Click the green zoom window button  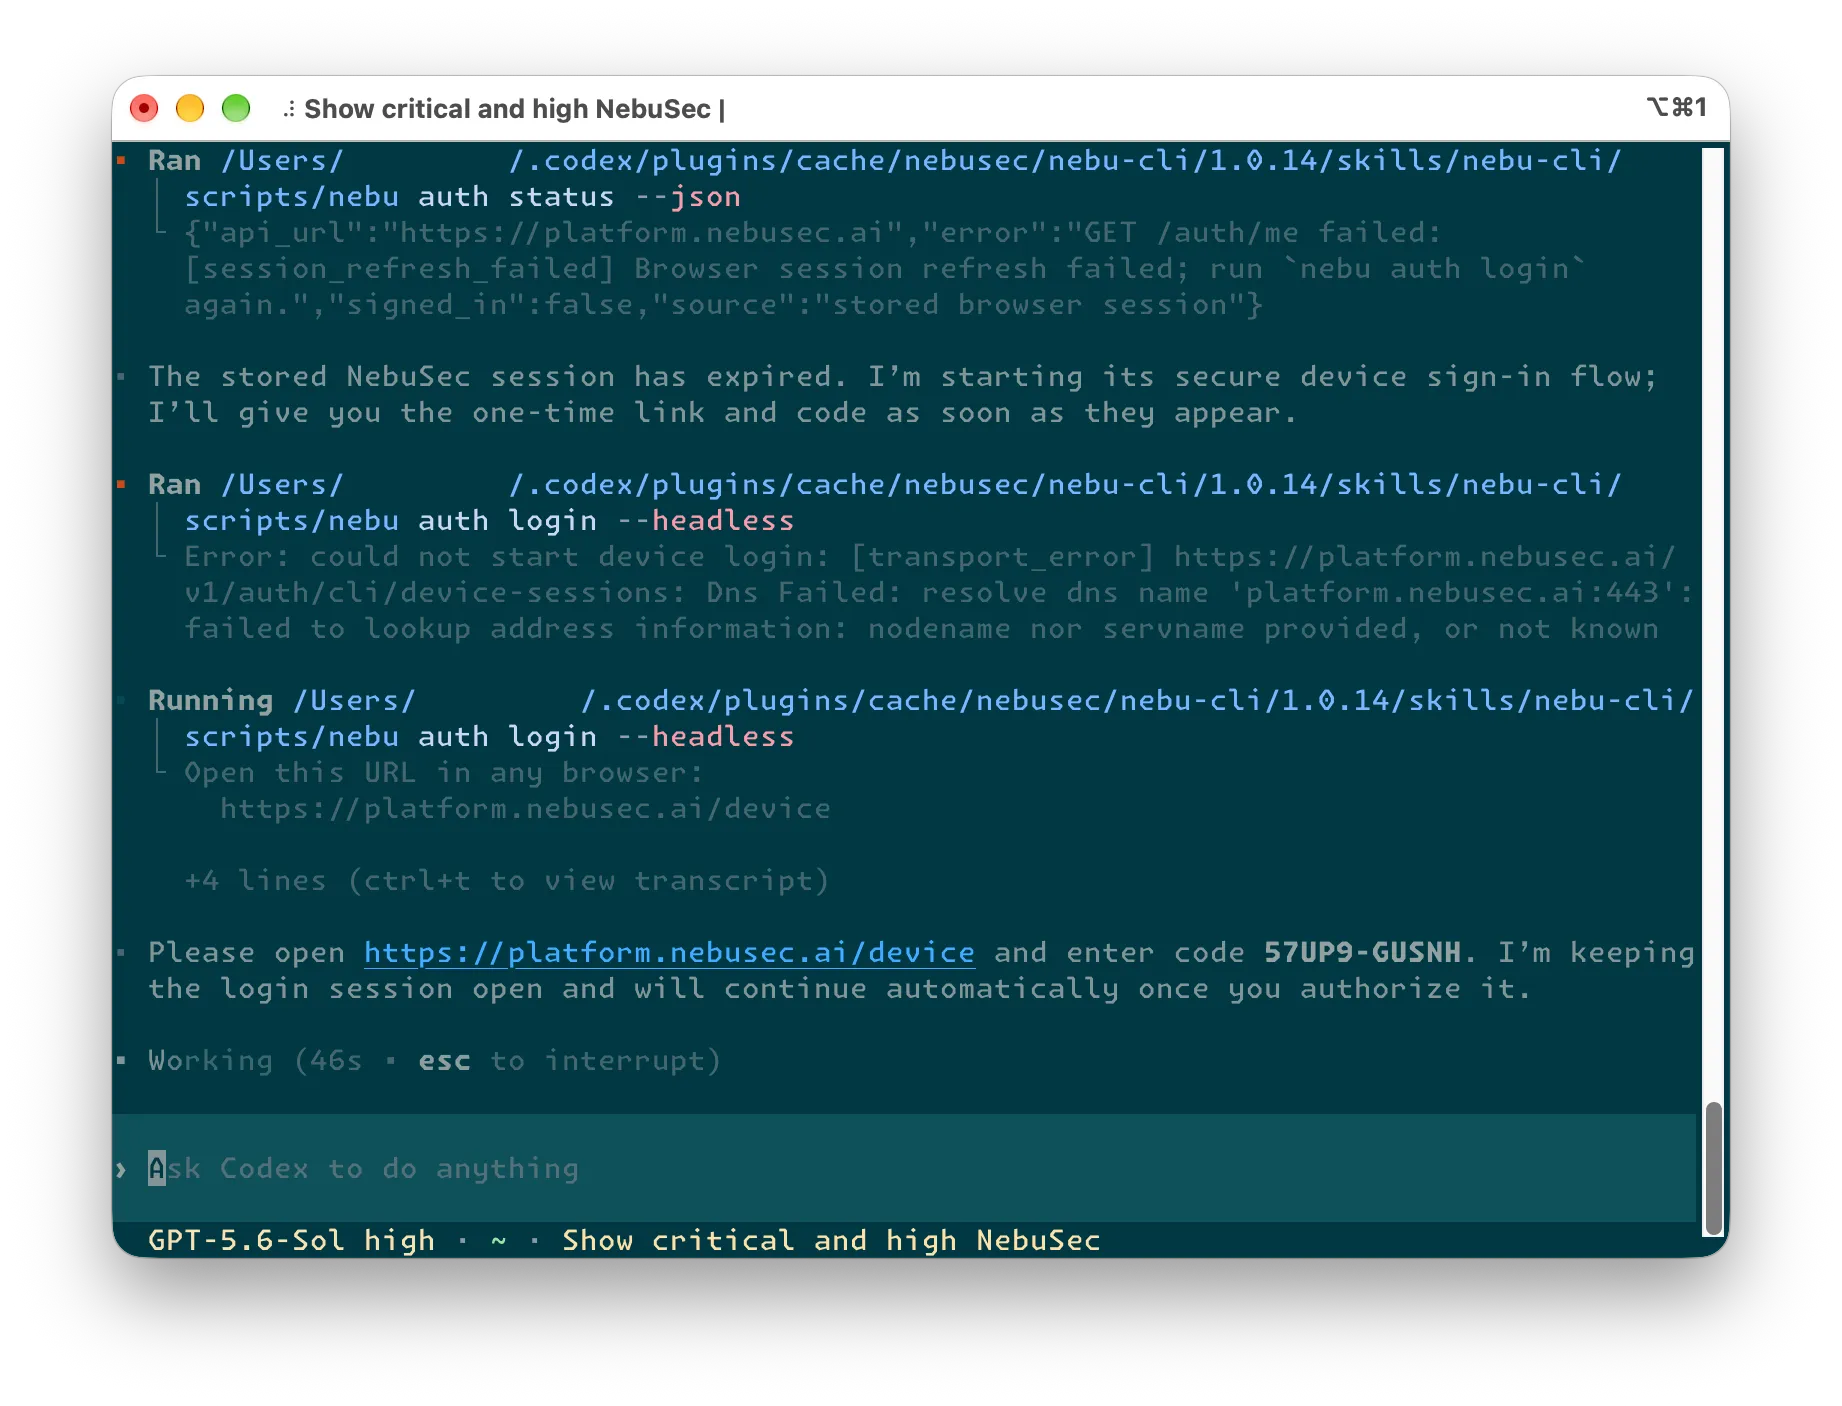click(x=236, y=108)
